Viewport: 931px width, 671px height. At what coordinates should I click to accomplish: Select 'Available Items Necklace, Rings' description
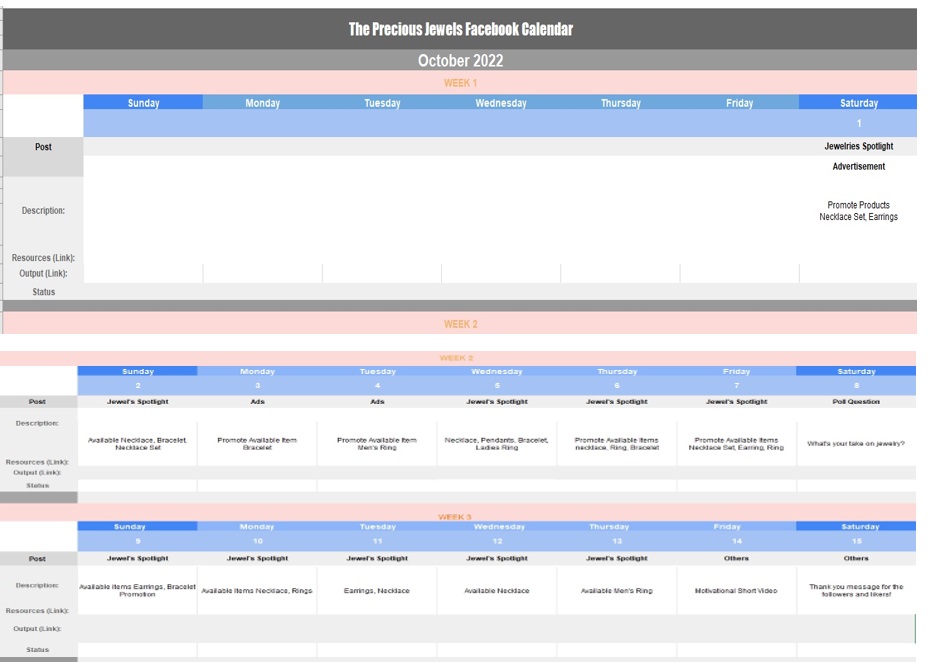[256, 591]
